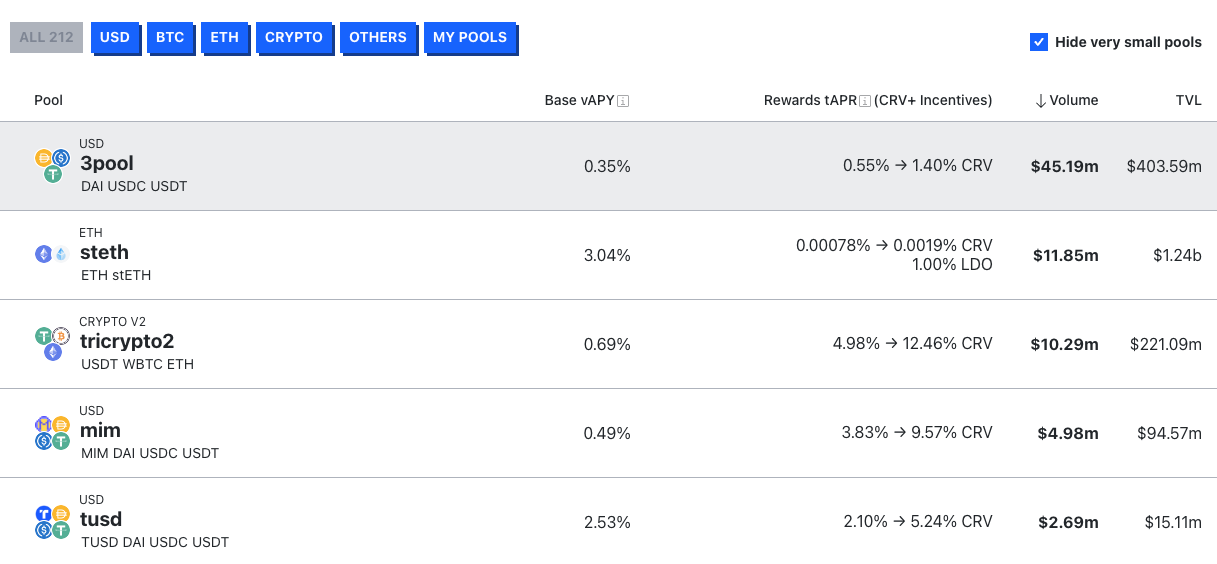The width and height of the screenshot is (1217, 564).
Task: Click the 2.10% → 5.24% CRV reward
Action: [x=918, y=521]
